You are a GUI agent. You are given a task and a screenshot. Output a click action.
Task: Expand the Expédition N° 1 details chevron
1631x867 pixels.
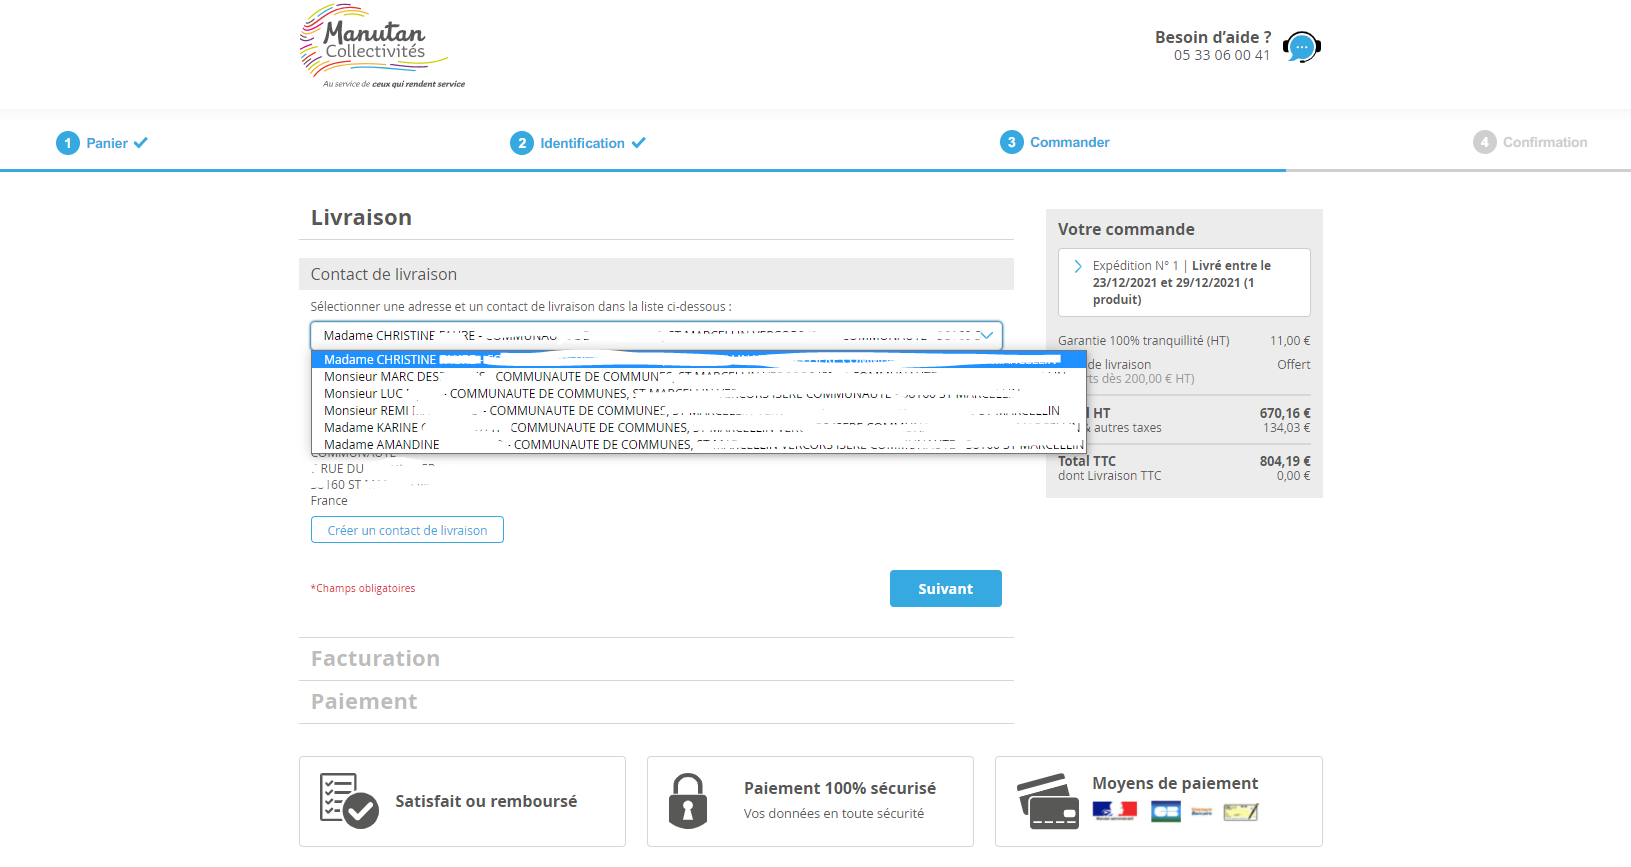(1078, 266)
